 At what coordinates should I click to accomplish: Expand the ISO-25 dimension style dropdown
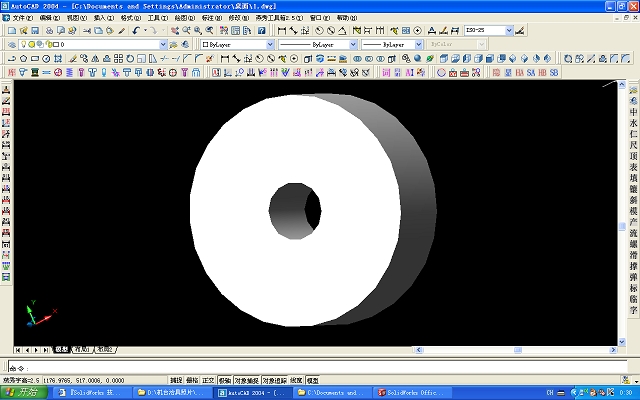tap(509, 31)
